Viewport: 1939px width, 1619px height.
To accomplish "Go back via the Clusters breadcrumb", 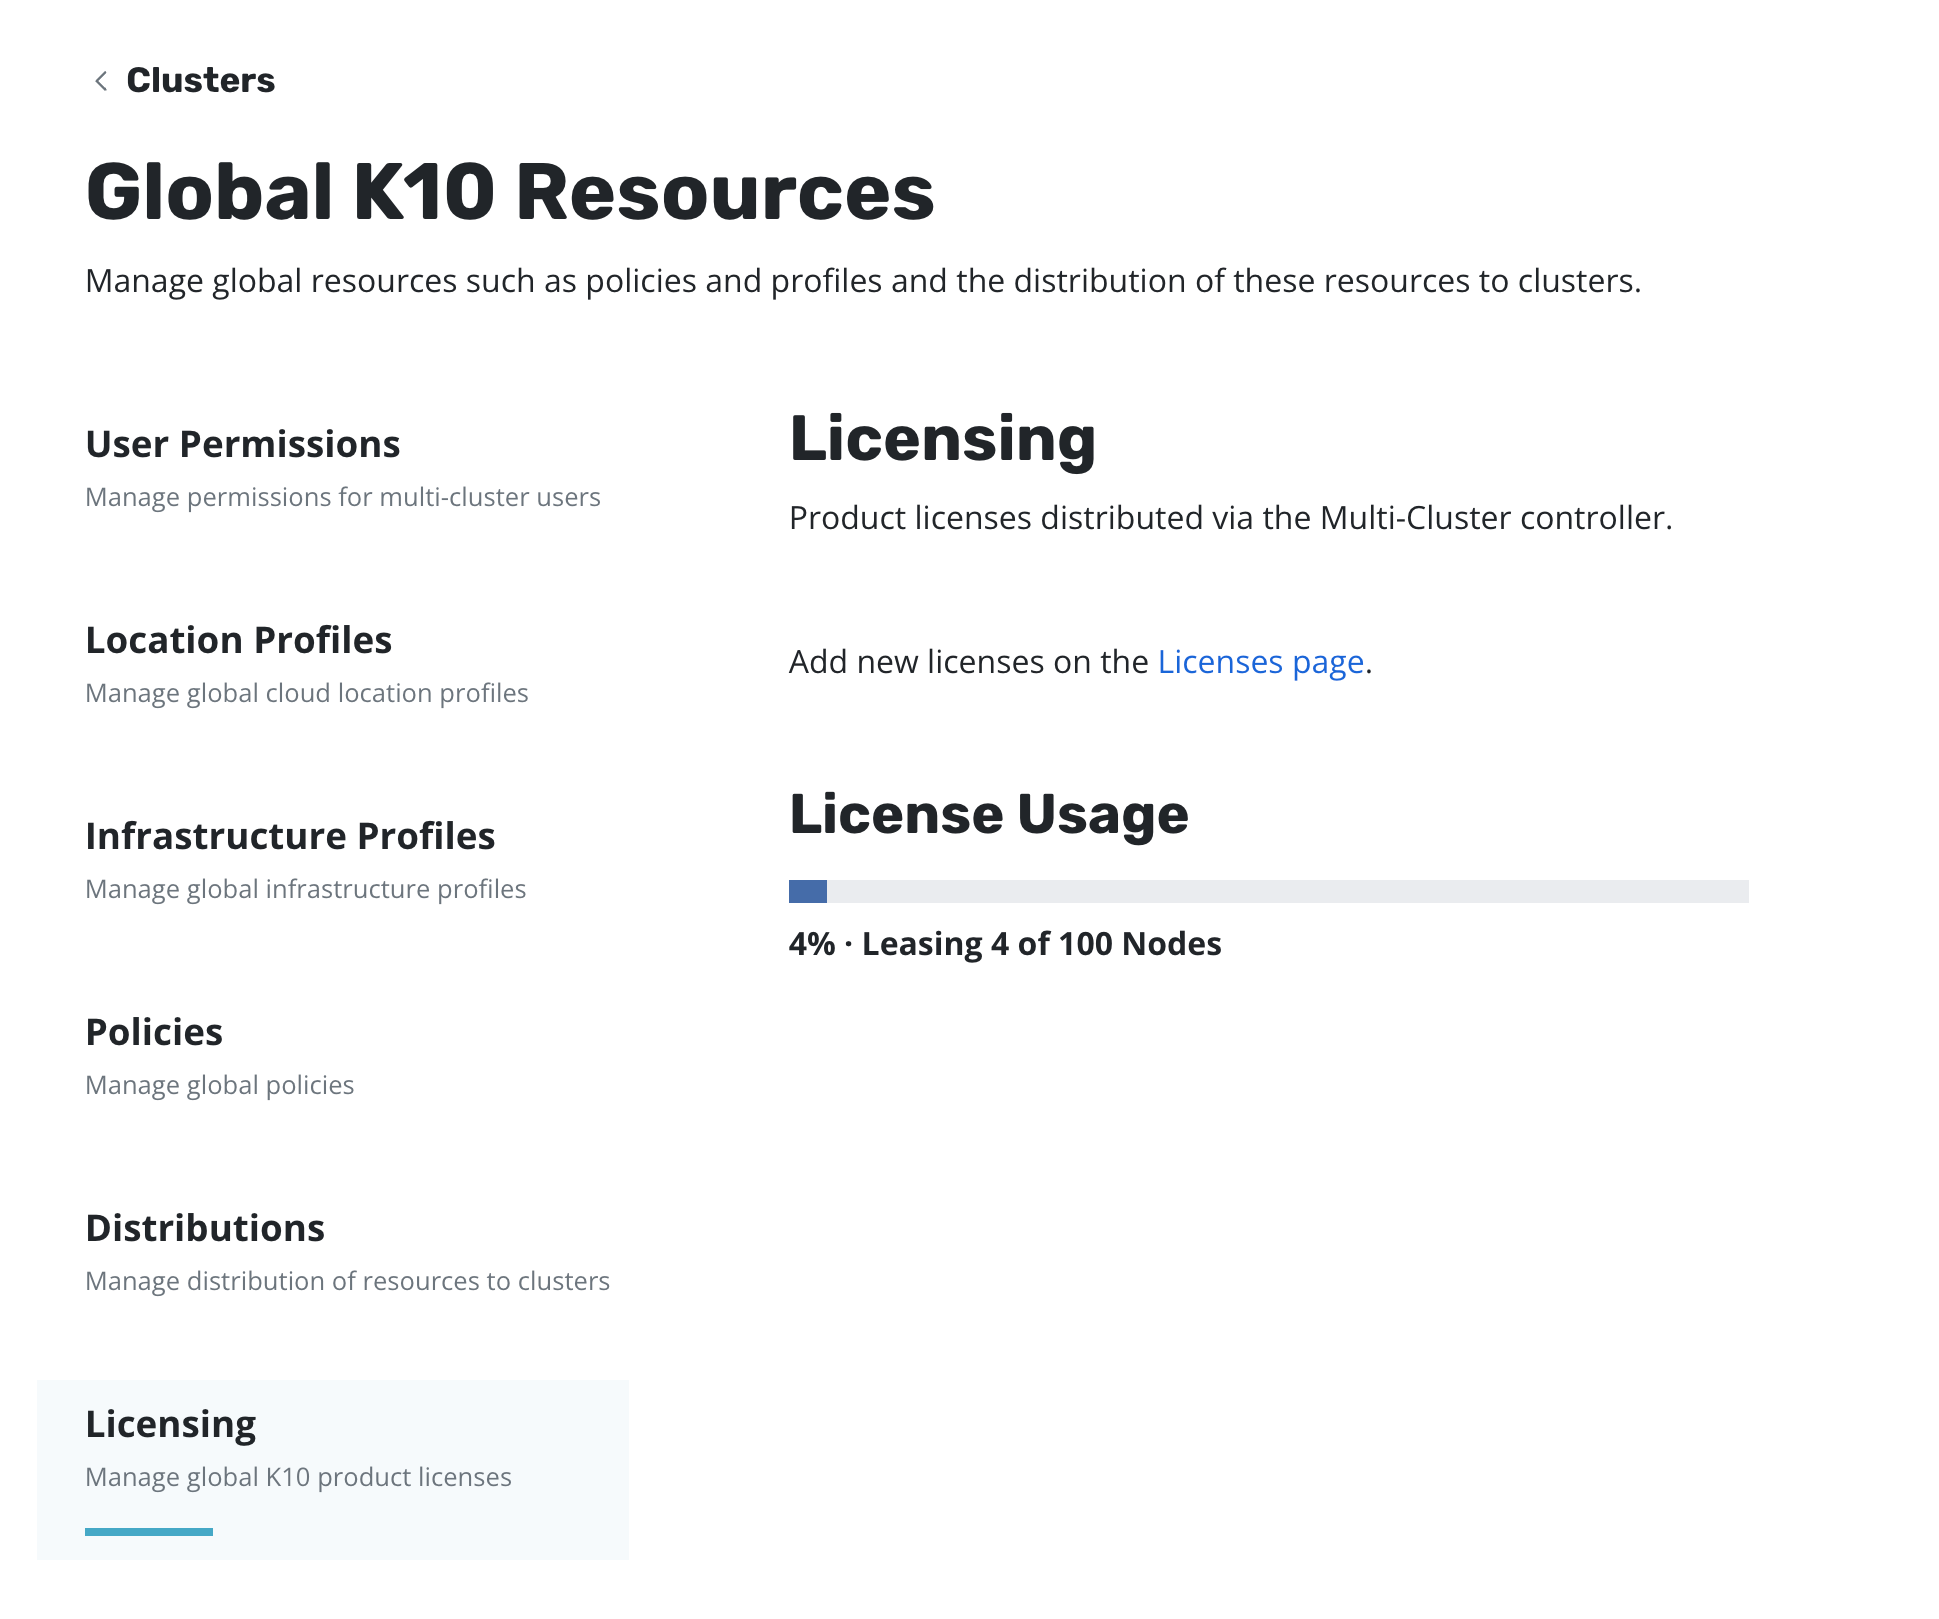I will [200, 81].
